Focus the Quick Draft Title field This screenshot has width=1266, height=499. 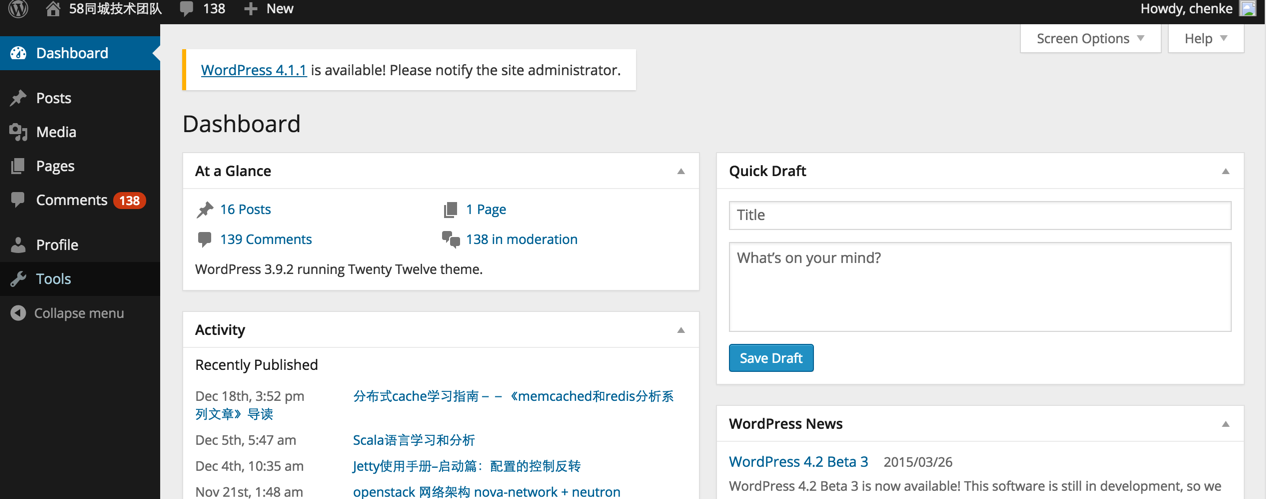(x=980, y=215)
